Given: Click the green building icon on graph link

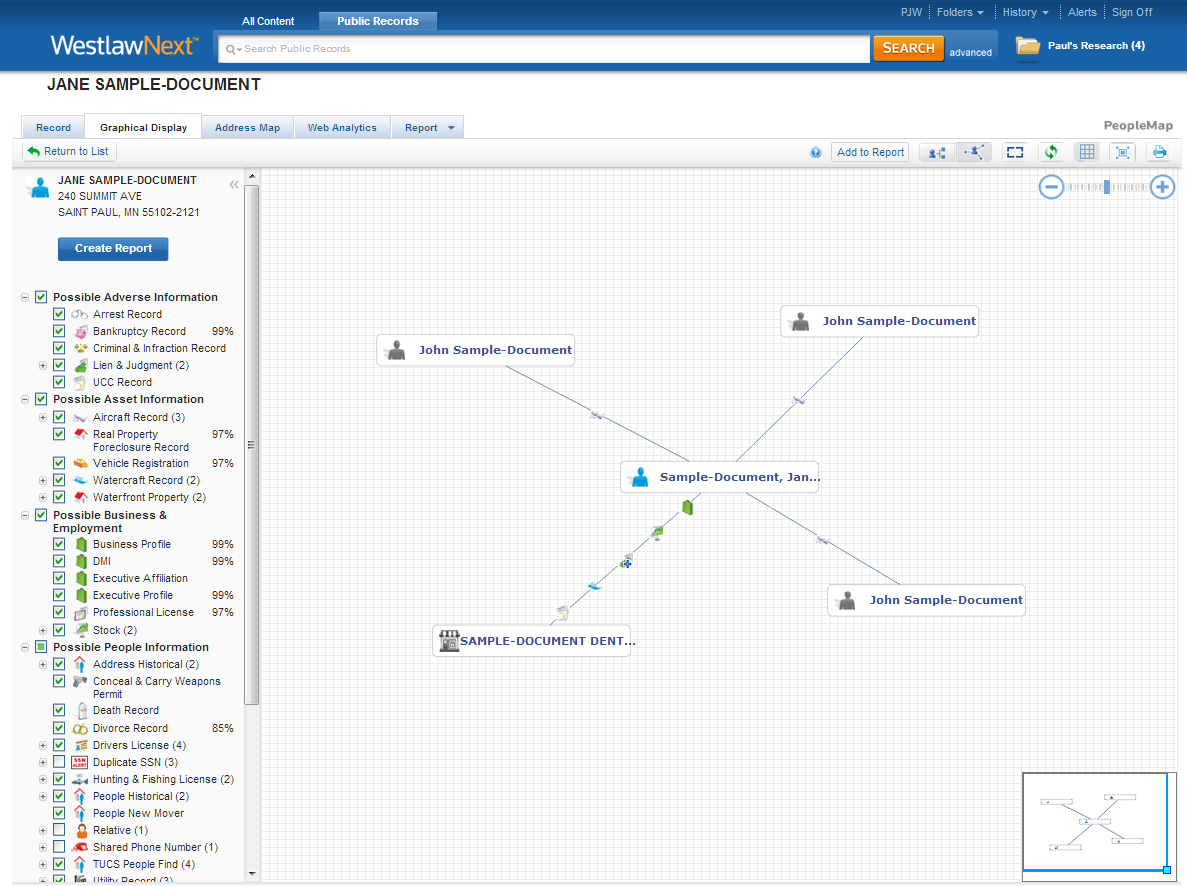Looking at the screenshot, I should pyautogui.click(x=687, y=507).
